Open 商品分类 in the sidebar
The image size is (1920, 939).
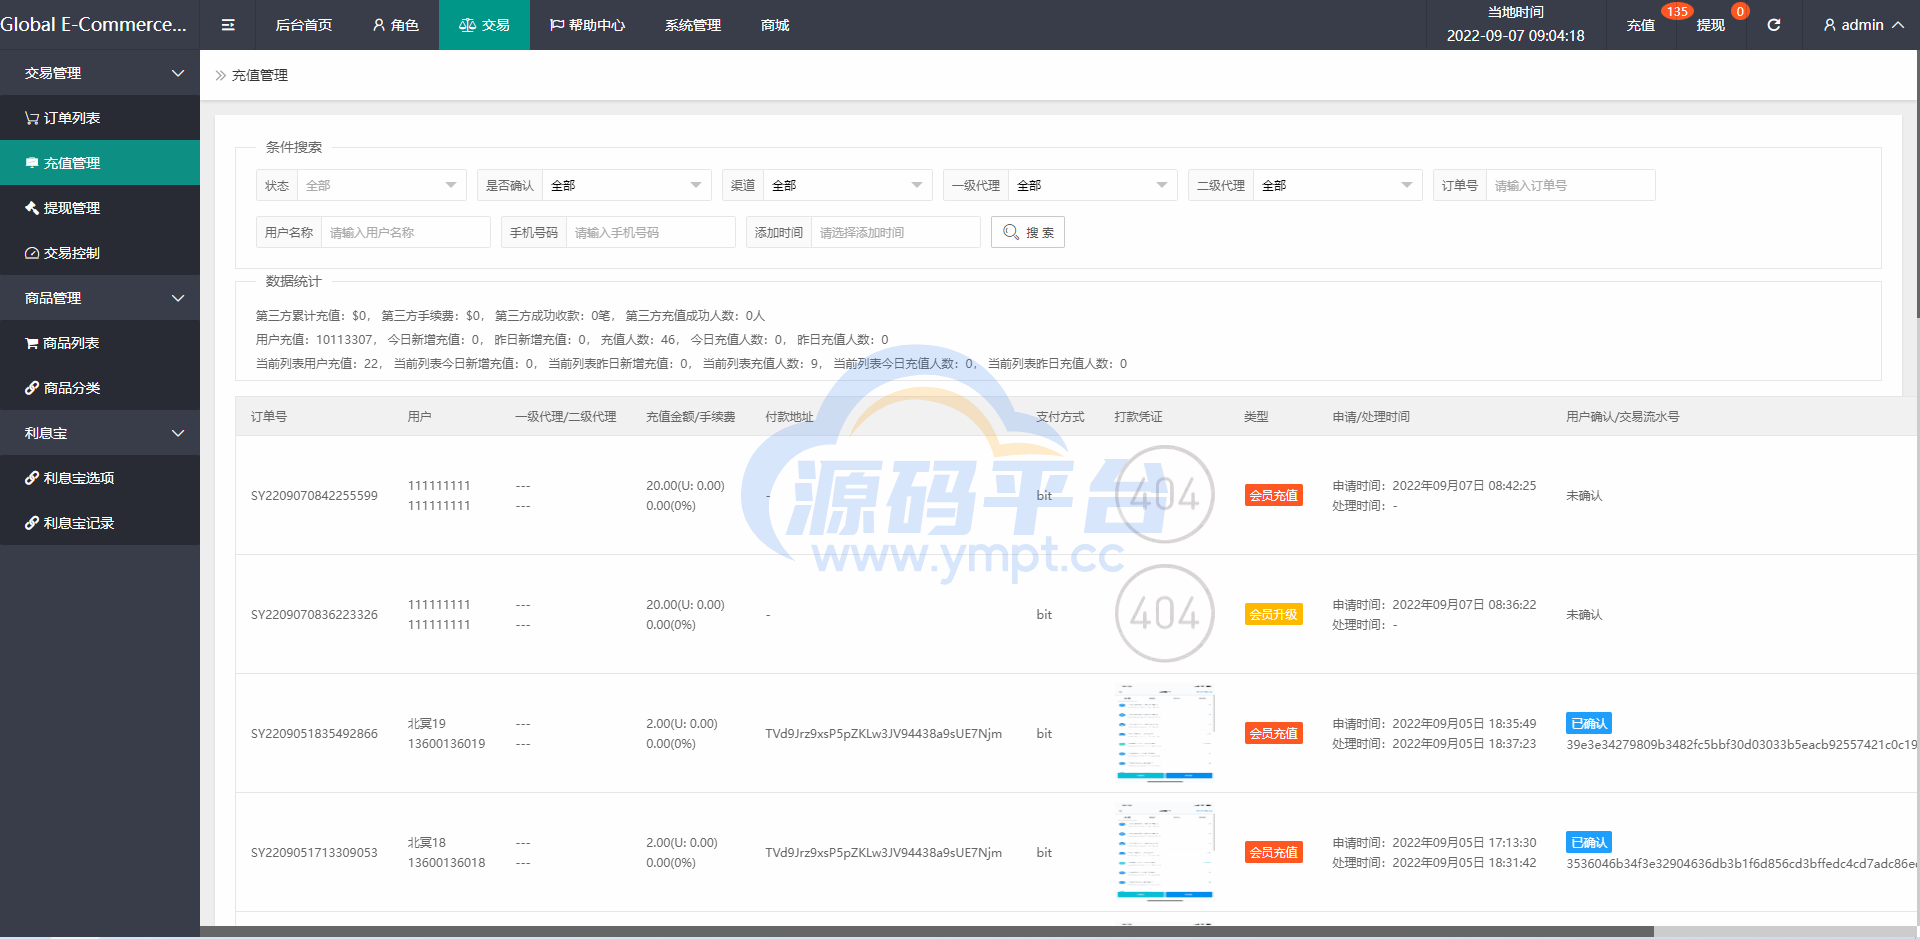100,388
